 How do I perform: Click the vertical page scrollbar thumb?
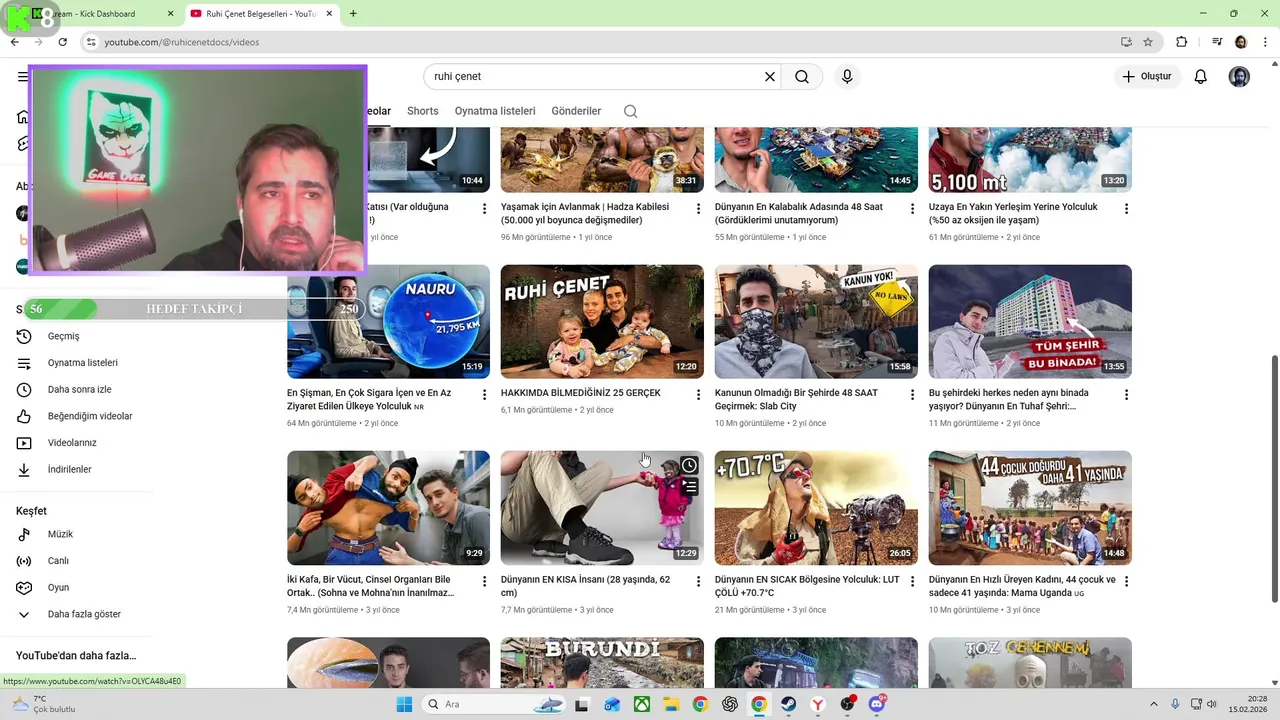(x=1274, y=478)
